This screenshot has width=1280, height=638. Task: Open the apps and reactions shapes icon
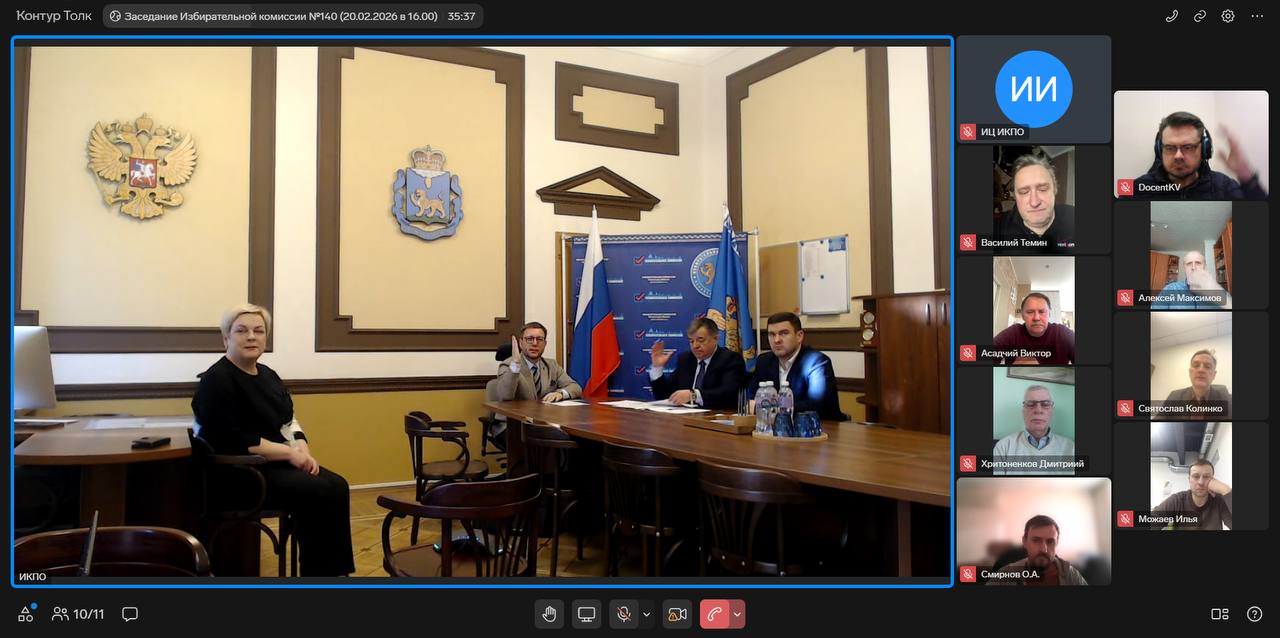(26, 614)
